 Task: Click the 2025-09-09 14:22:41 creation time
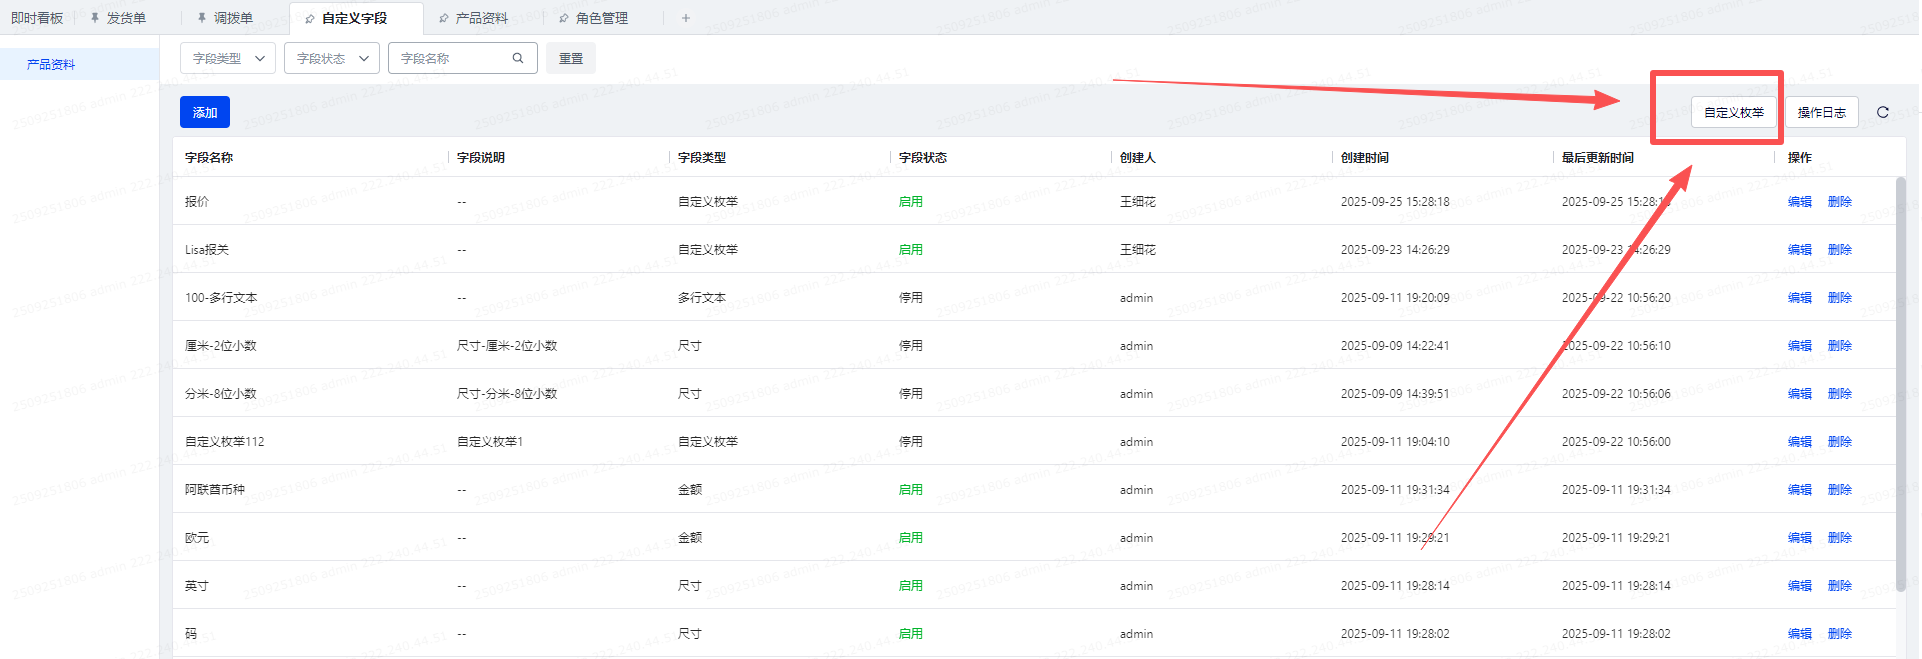[x=1395, y=345]
